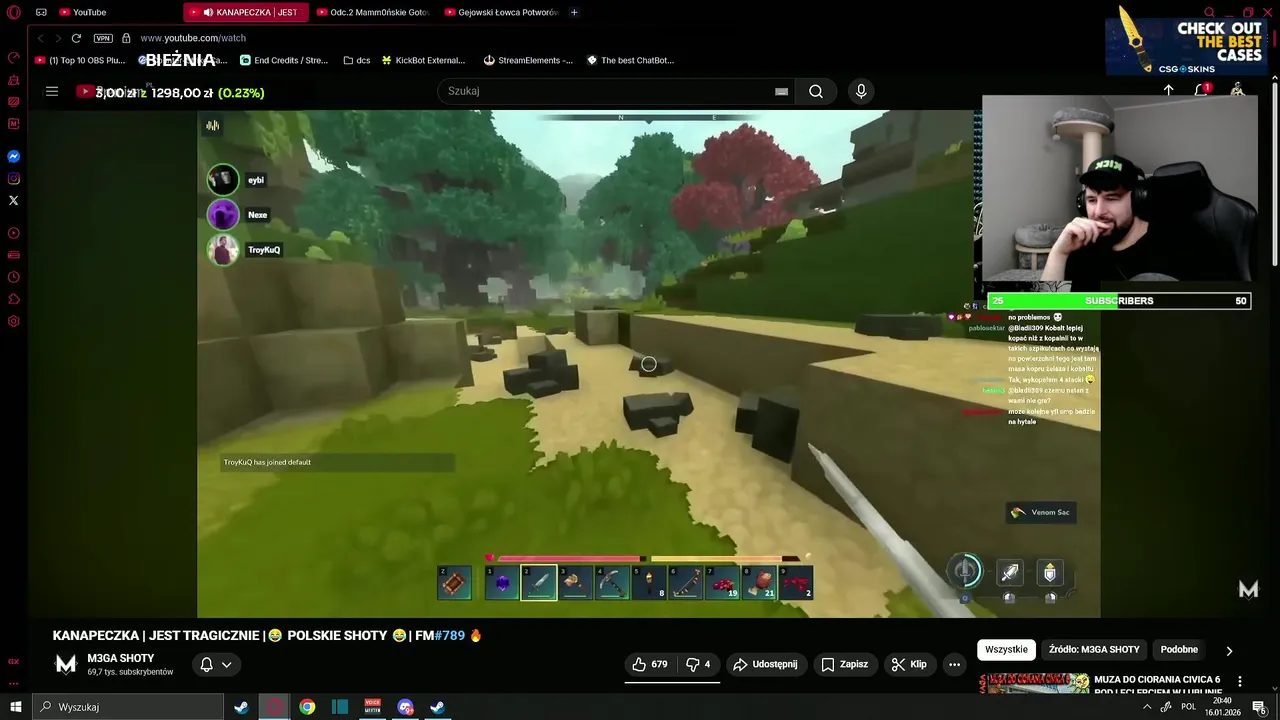Open YouTube notifications bell
Image resolution: width=1280 pixels, height=720 pixels.
pyautogui.click(x=1201, y=90)
